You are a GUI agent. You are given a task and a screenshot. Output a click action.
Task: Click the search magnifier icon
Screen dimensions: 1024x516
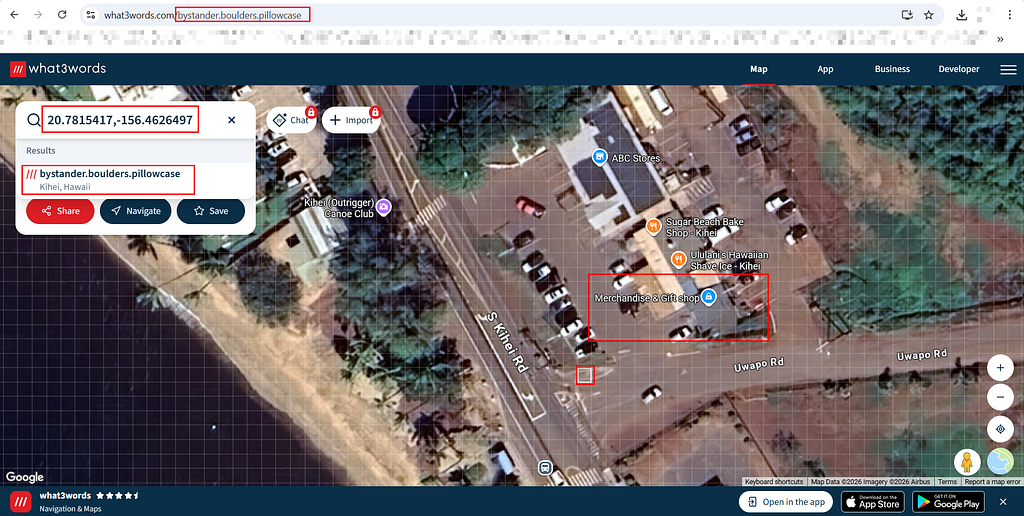point(33,120)
